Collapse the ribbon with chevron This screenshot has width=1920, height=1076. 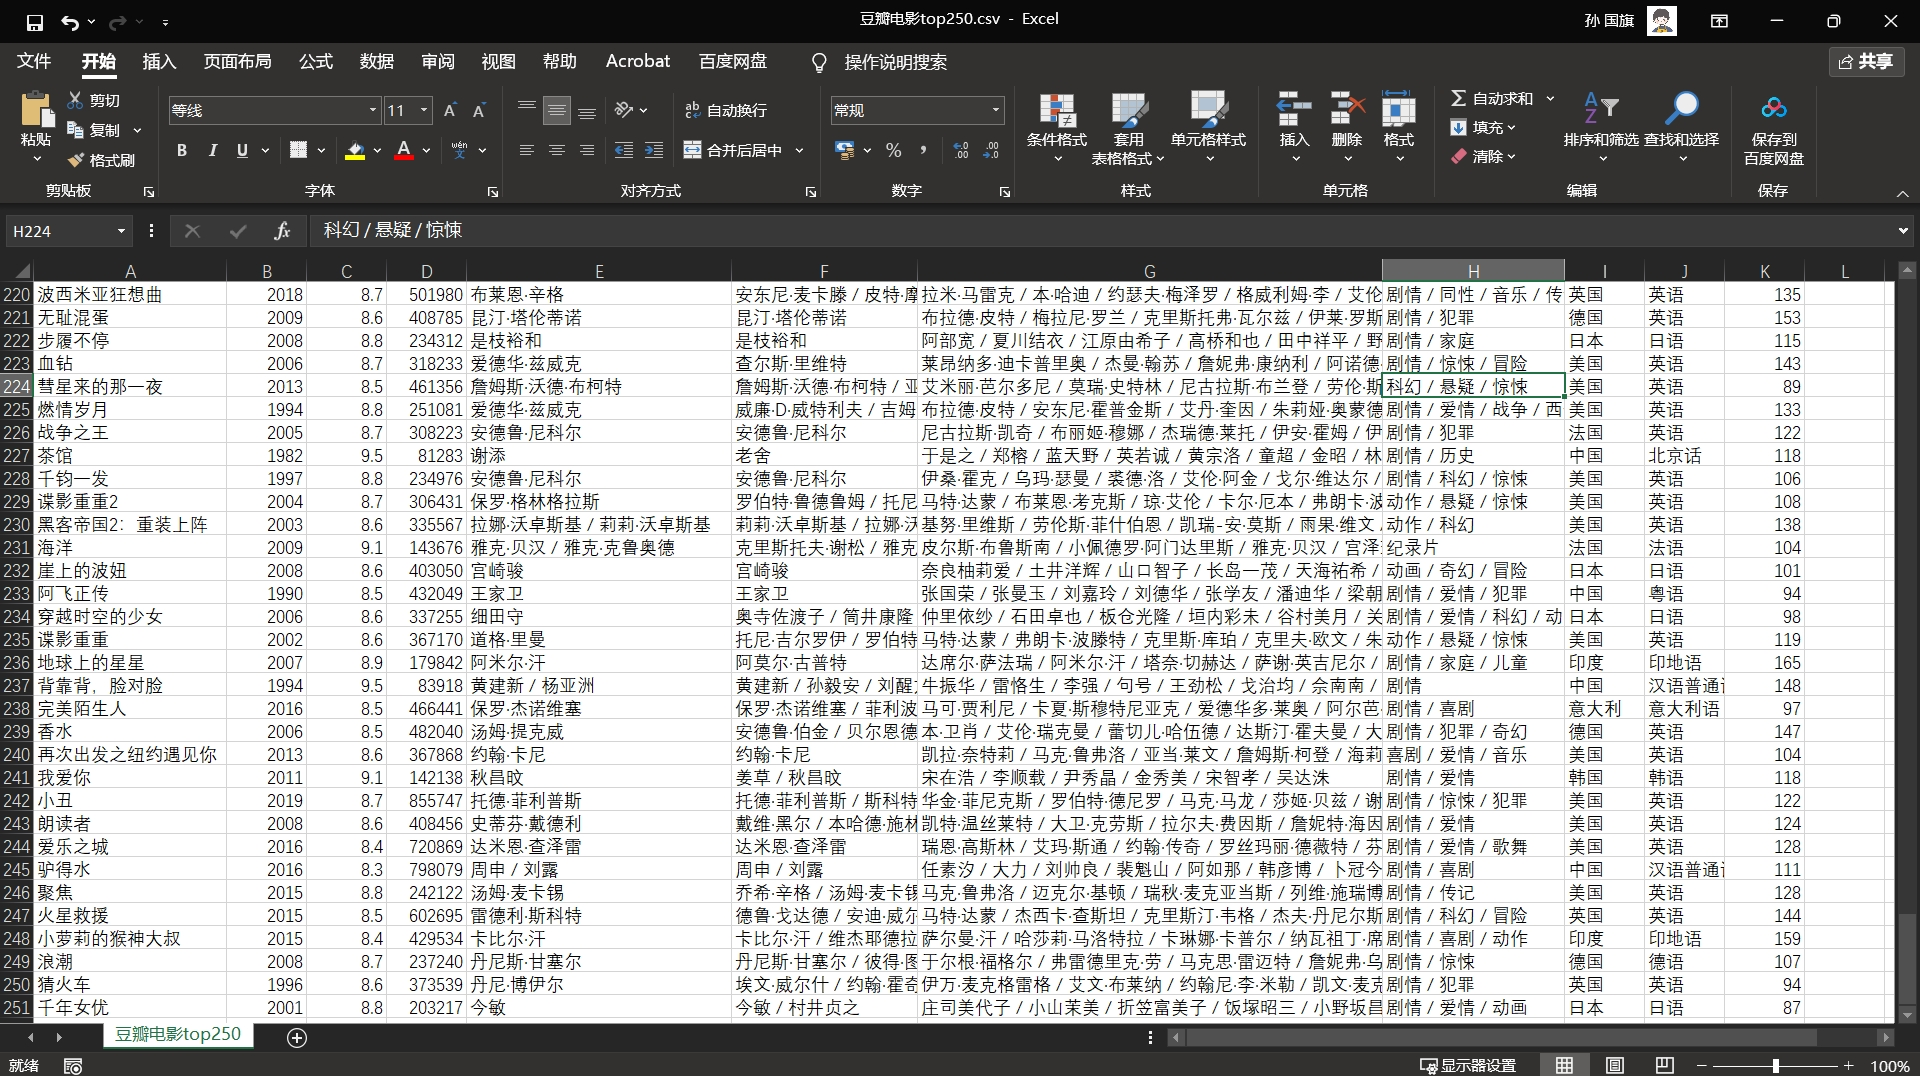[x=1902, y=193]
